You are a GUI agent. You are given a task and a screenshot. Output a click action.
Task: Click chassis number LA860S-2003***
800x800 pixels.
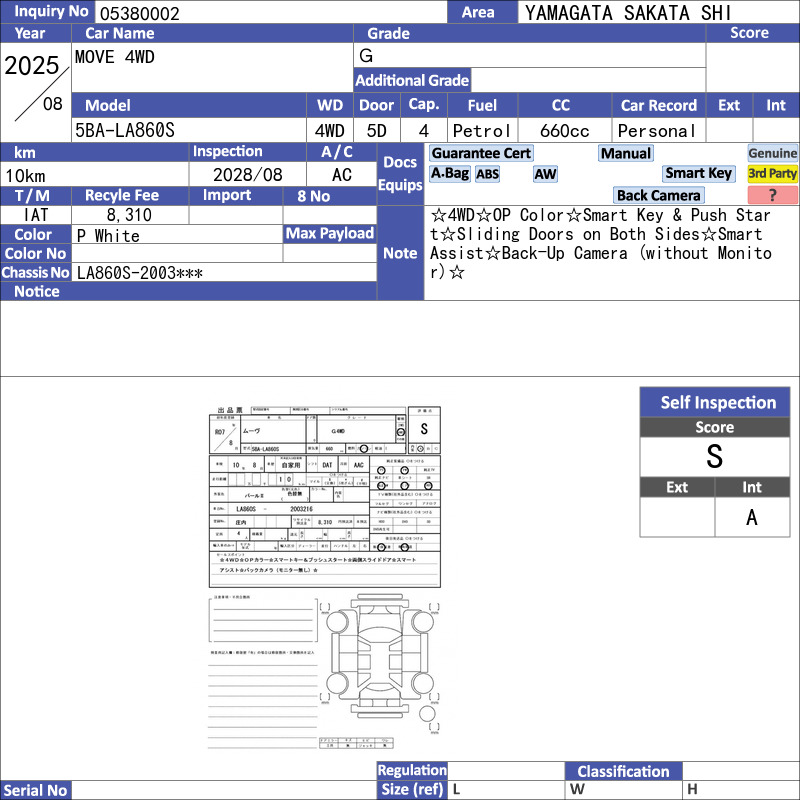(x=140, y=273)
